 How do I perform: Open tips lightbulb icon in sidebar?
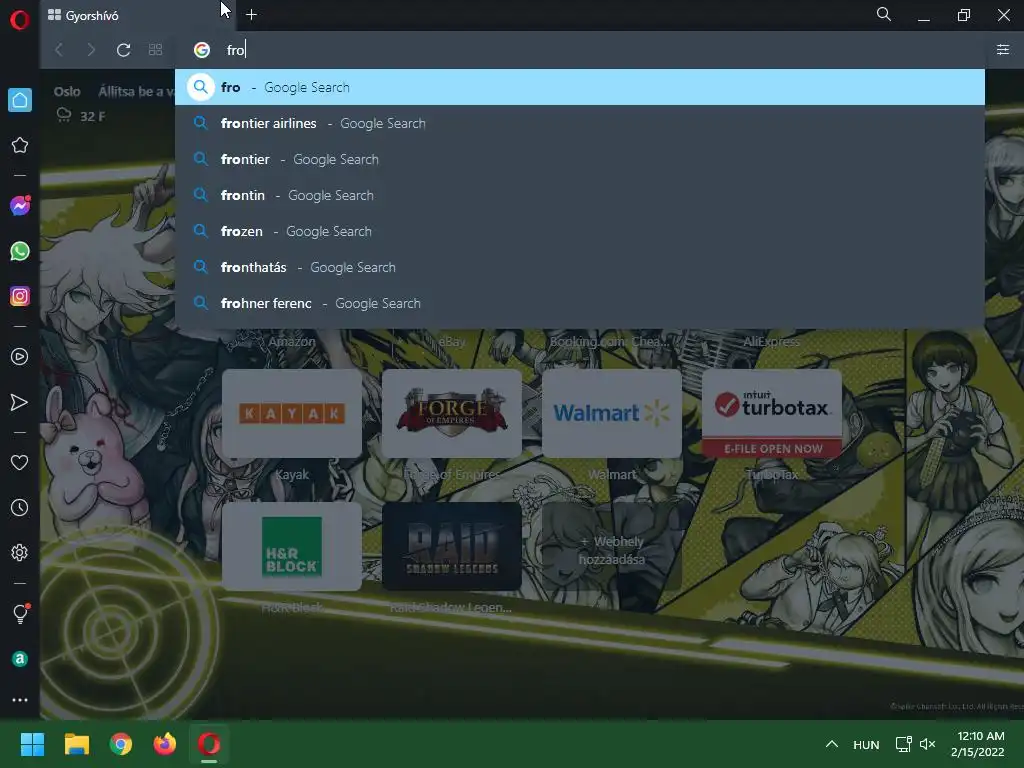pyautogui.click(x=20, y=613)
